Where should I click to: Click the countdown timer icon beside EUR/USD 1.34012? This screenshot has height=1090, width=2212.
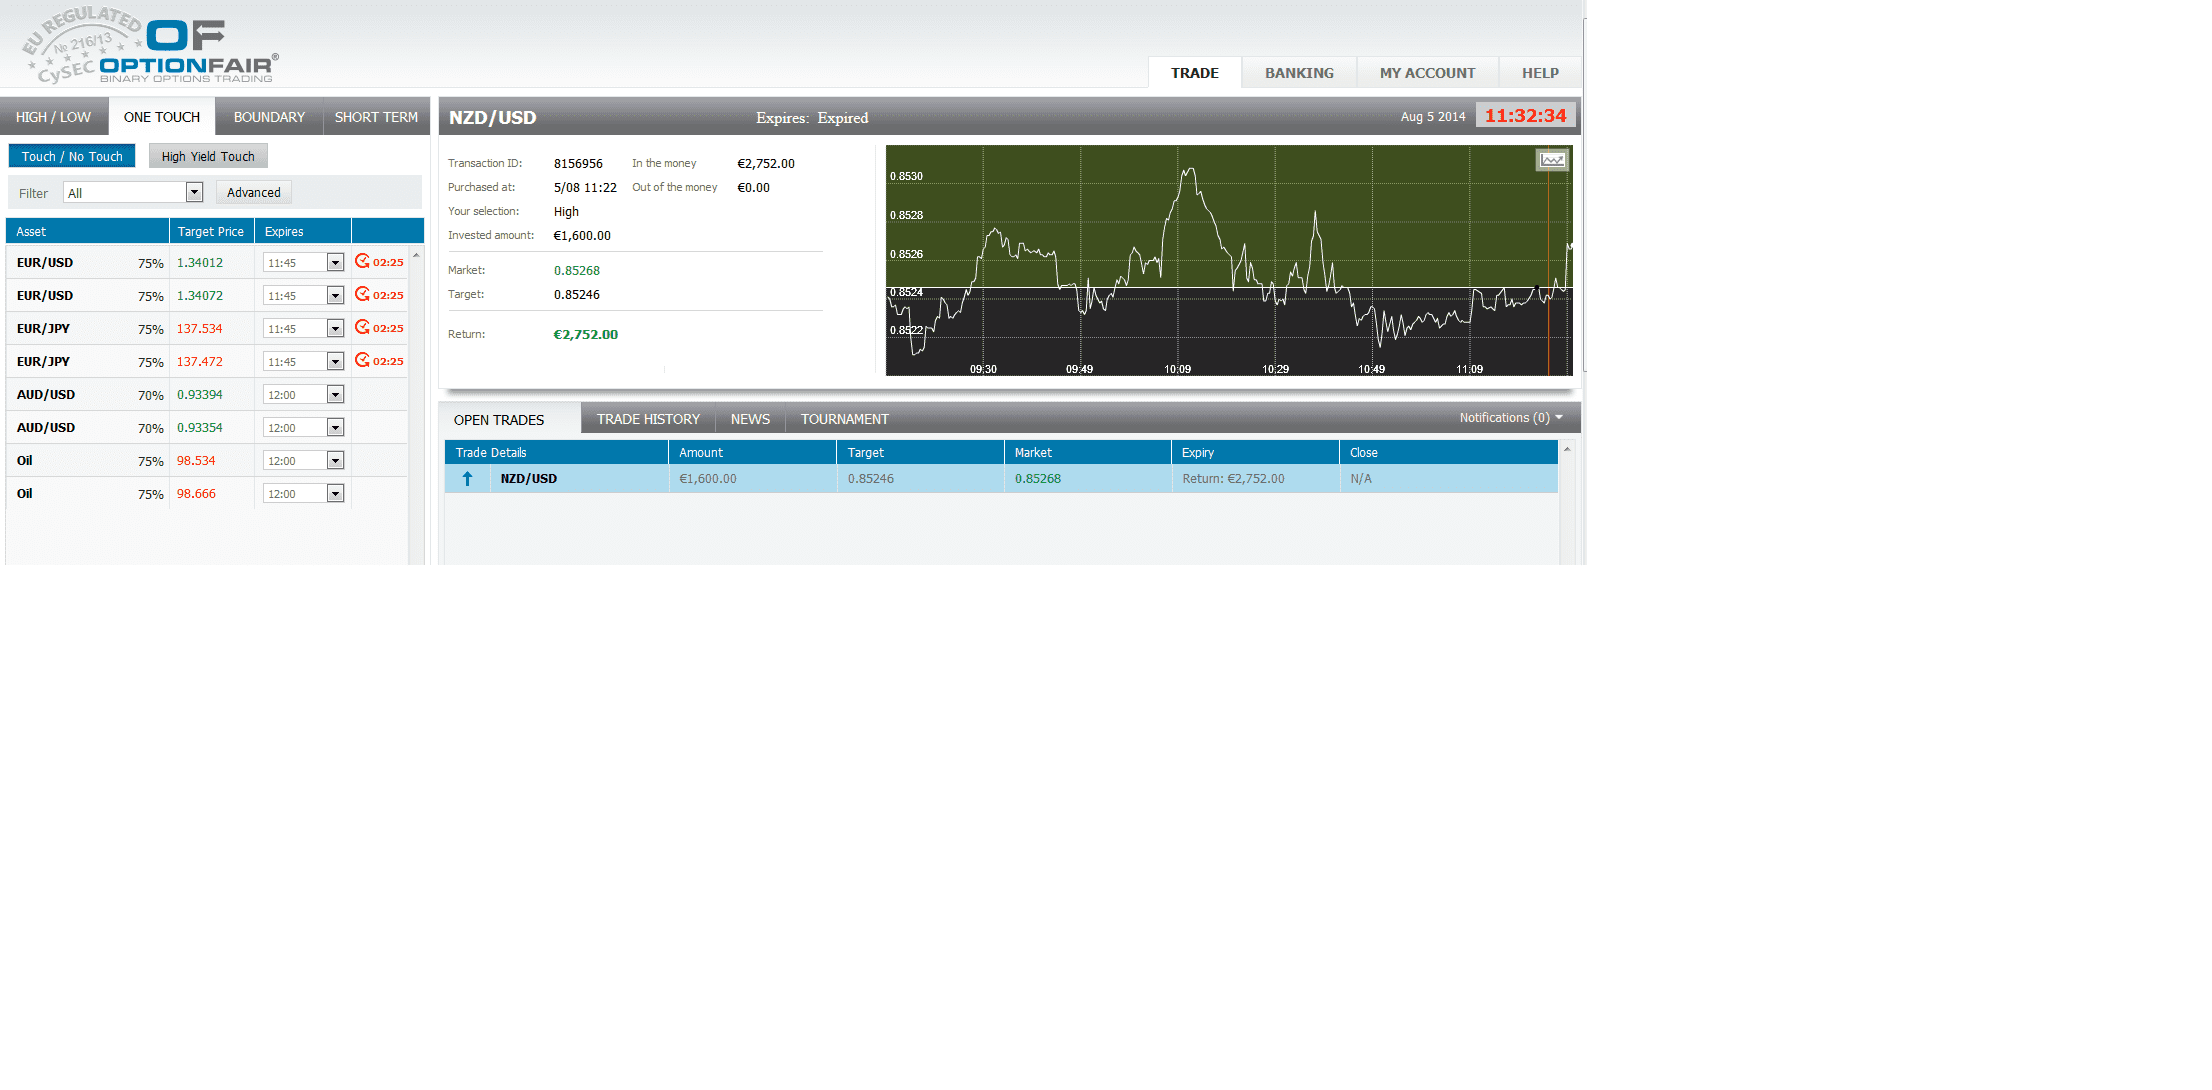pyautogui.click(x=363, y=261)
